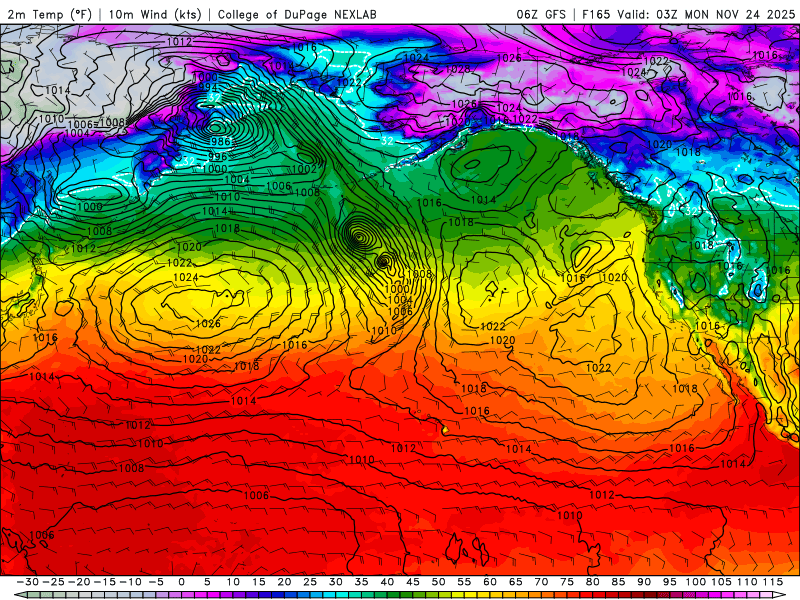Screen dimensions: 800x600
Task: Click the 1002 isobar label
Action: tap(304, 169)
